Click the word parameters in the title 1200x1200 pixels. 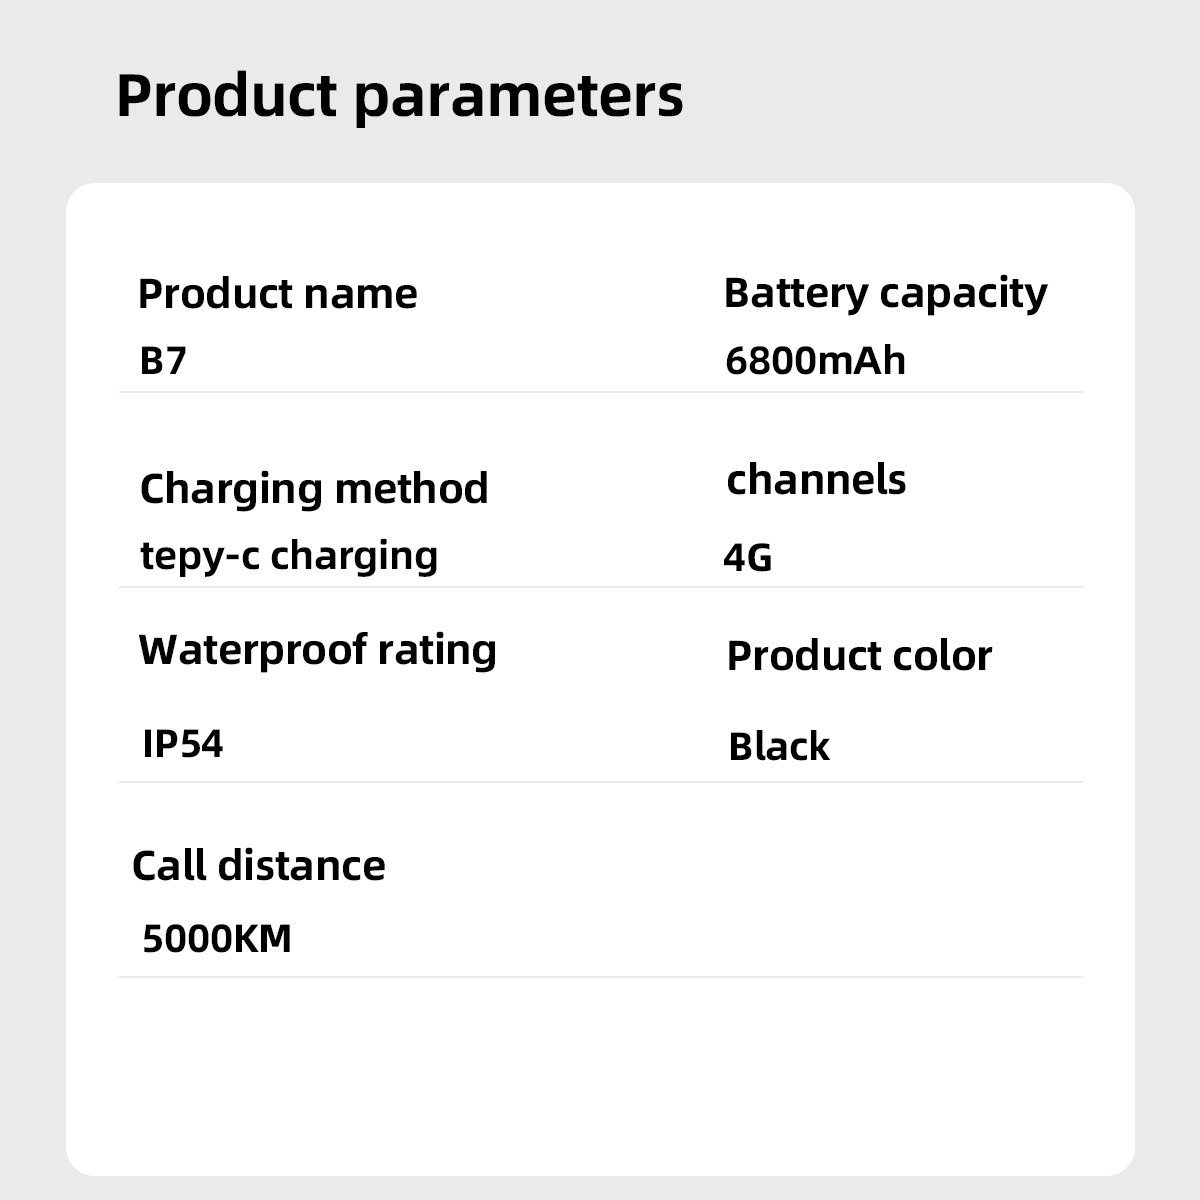coord(518,96)
